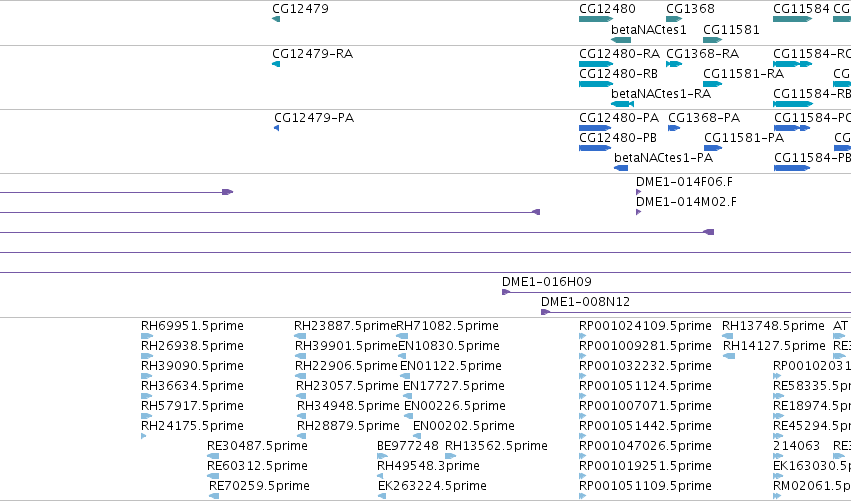Select EST RH22906.5prime
The width and height of the screenshot is (851, 501).
[x=346, y=366]
